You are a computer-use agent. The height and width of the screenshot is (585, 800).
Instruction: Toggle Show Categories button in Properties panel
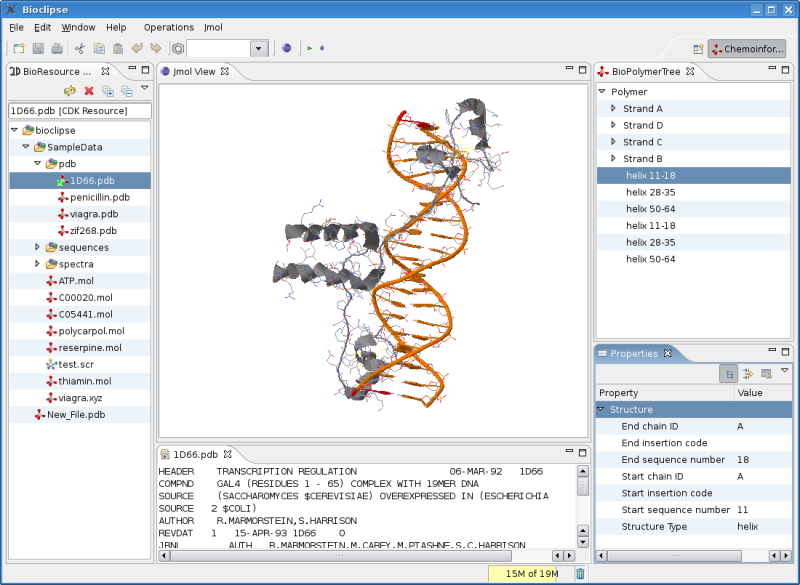tap(729, 374)
